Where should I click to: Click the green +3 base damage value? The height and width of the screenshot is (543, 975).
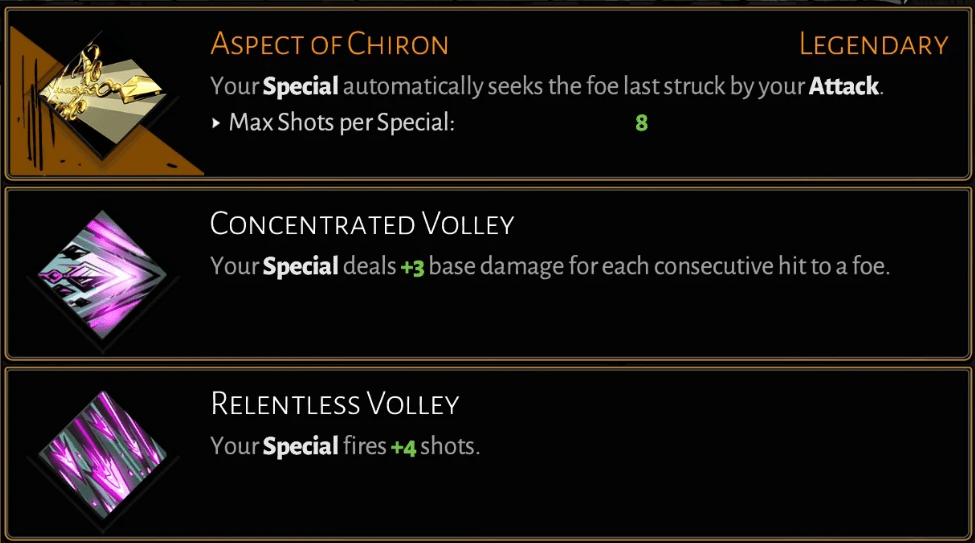pyautogui.click(x=412, y=268)
